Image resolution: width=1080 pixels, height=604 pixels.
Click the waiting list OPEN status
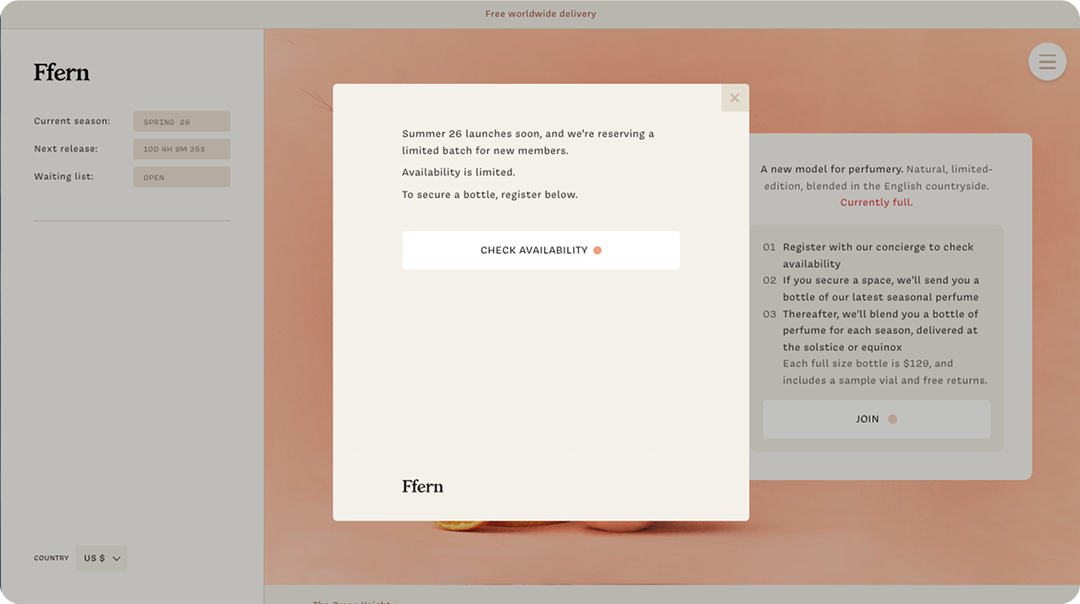182,177
